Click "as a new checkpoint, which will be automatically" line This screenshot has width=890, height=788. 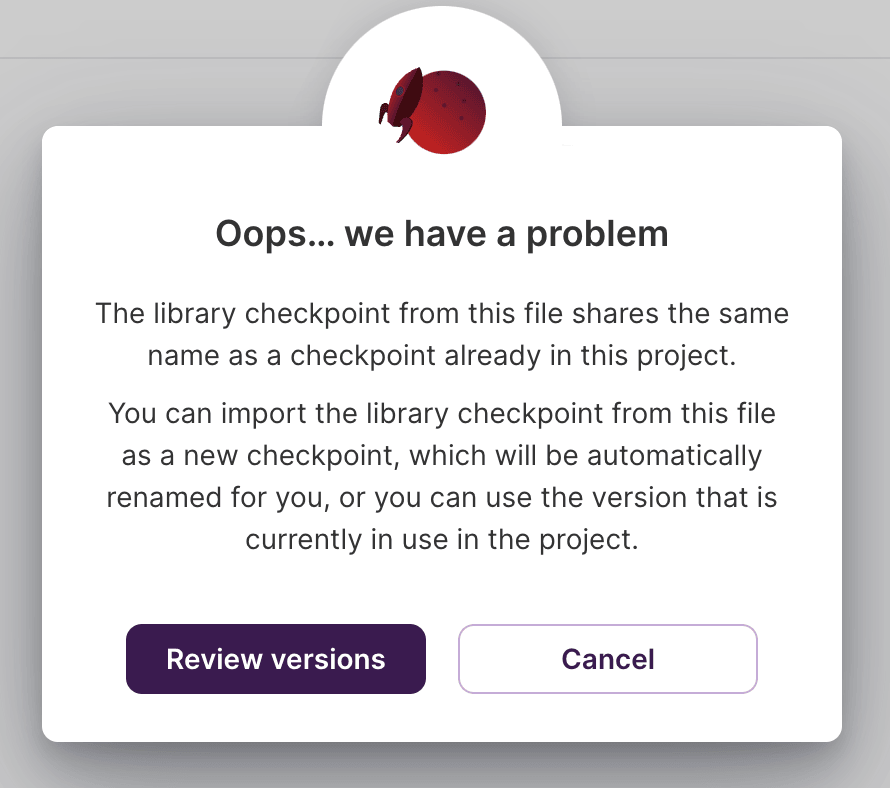(x=442, y=456)
